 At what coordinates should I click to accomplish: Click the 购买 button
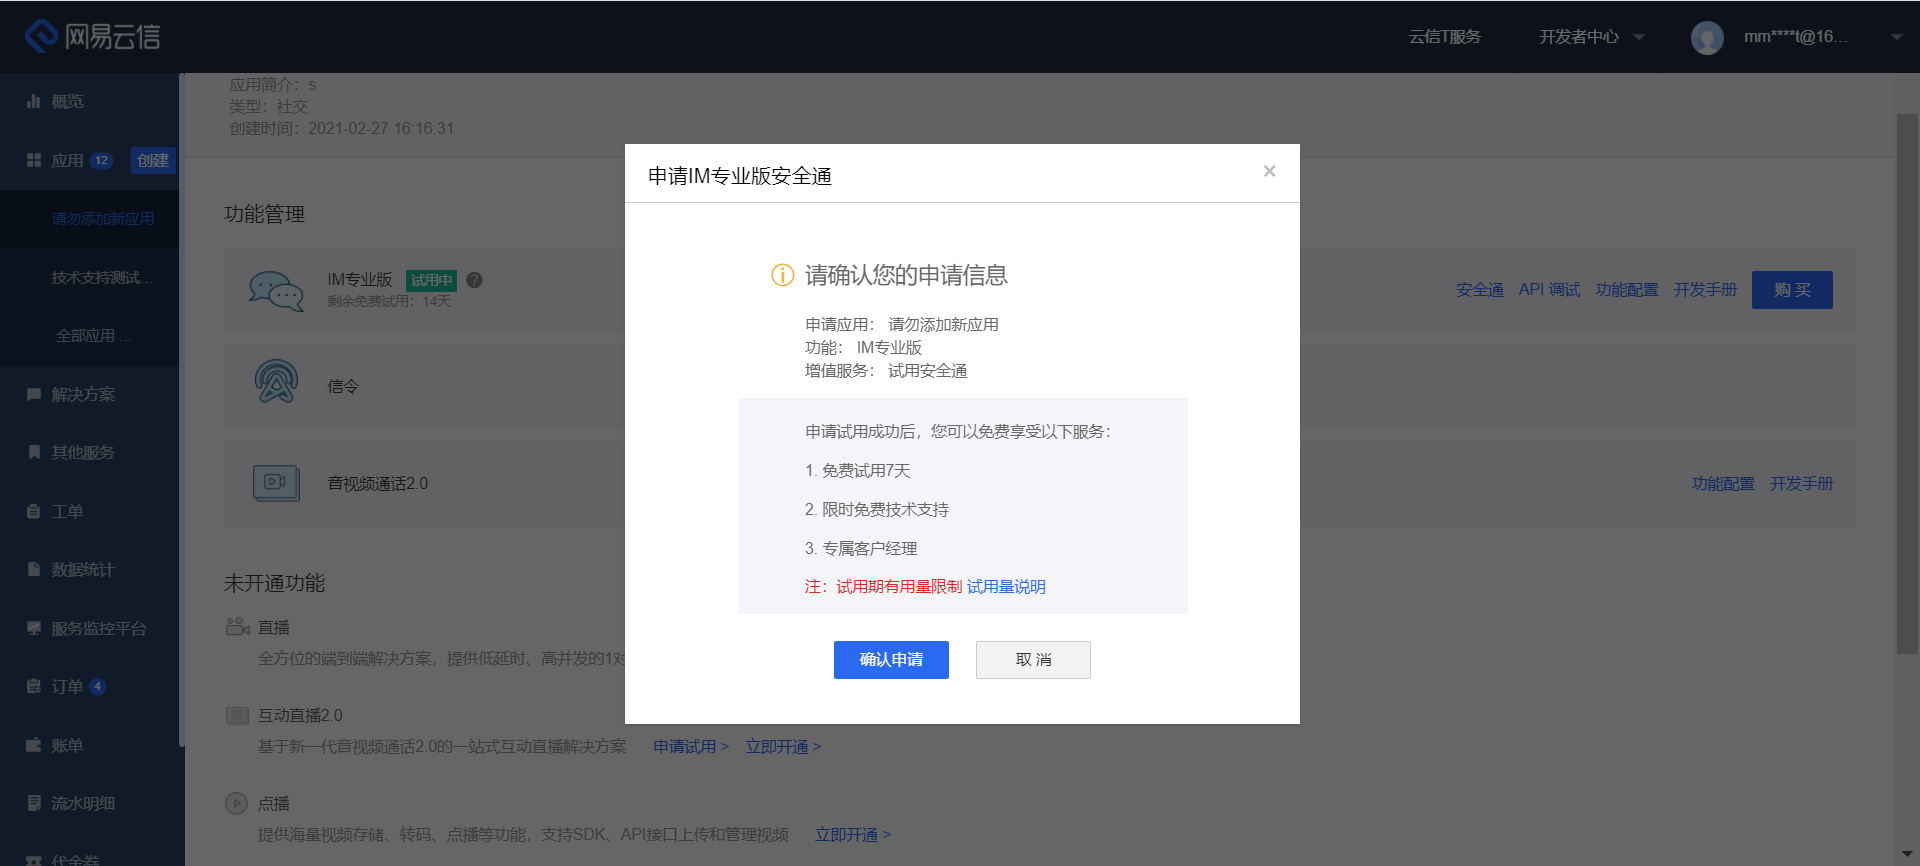(x=1792, y=290)
